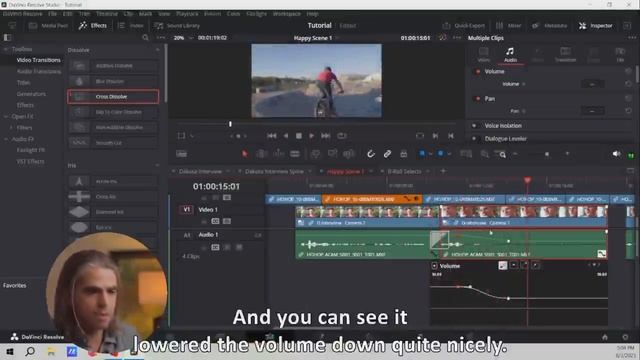Open the File menu
The width and height of the screenshot is (640, 360).
[53, 13]
